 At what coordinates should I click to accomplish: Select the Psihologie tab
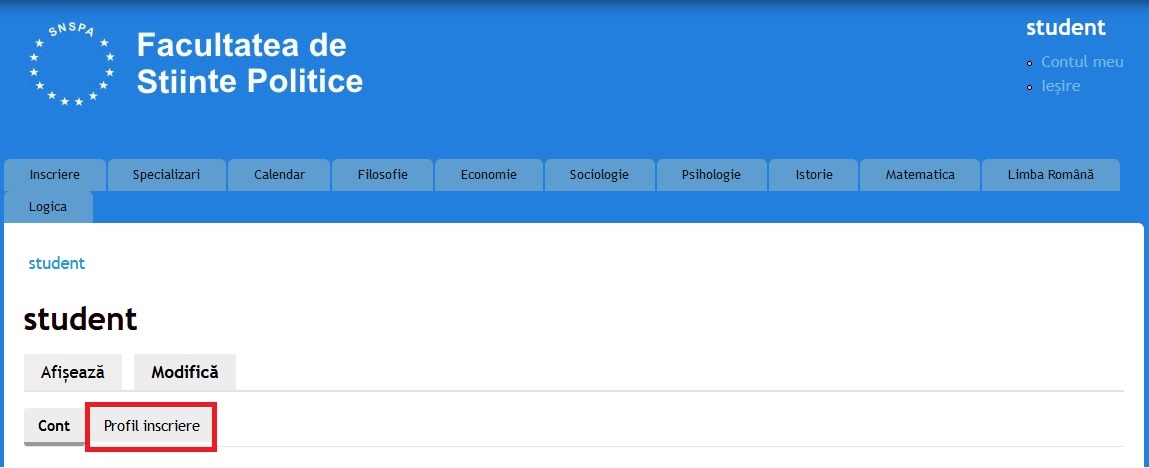(x=711, y=175)
